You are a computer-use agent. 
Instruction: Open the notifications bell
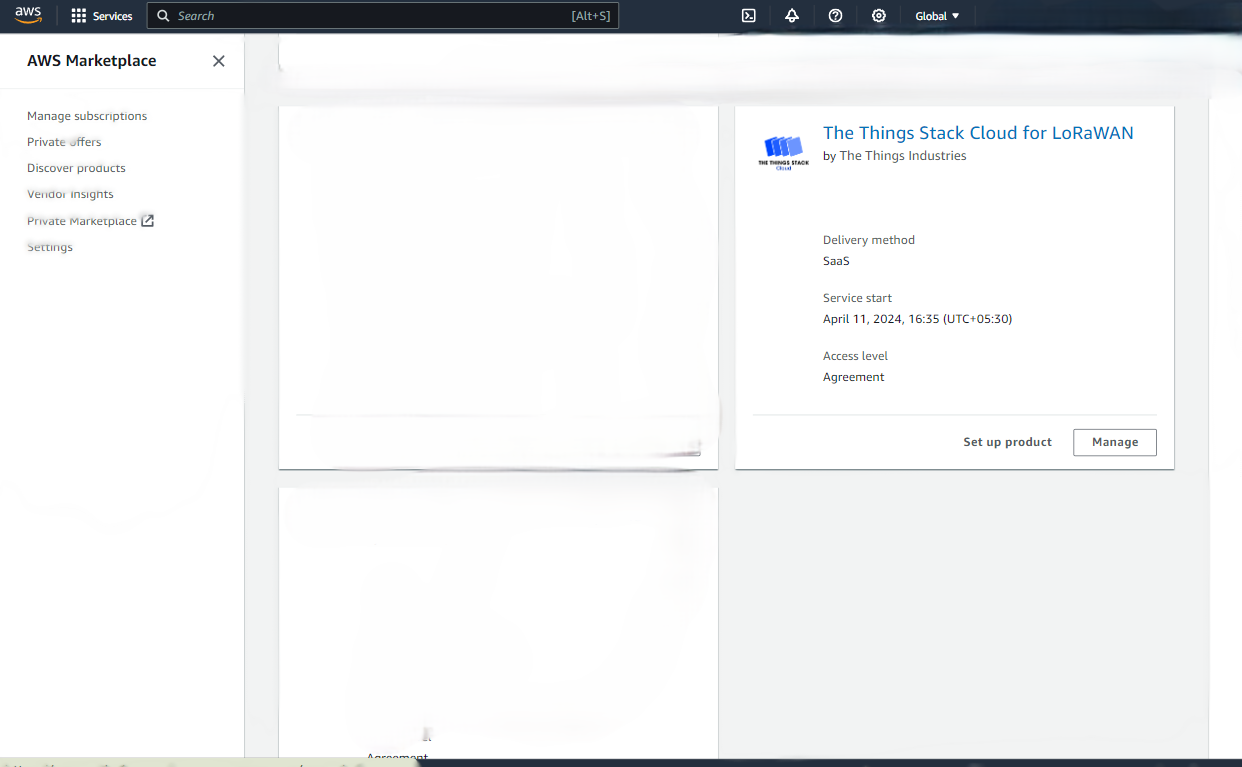click(792, 15)
